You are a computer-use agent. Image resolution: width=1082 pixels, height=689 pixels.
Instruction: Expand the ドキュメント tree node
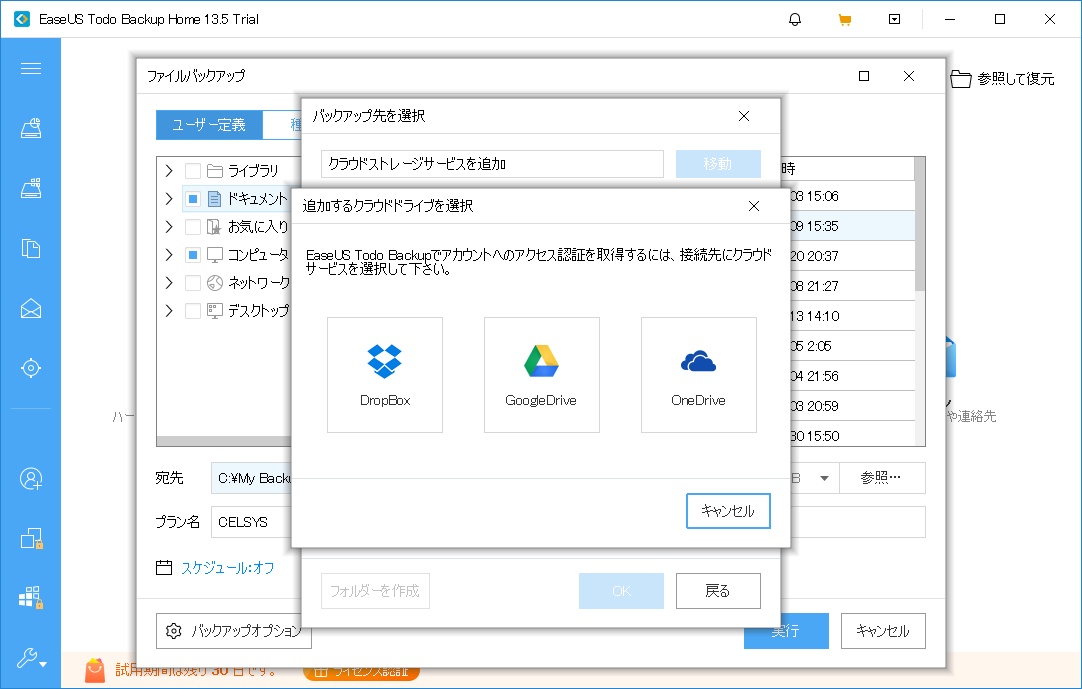169,199
